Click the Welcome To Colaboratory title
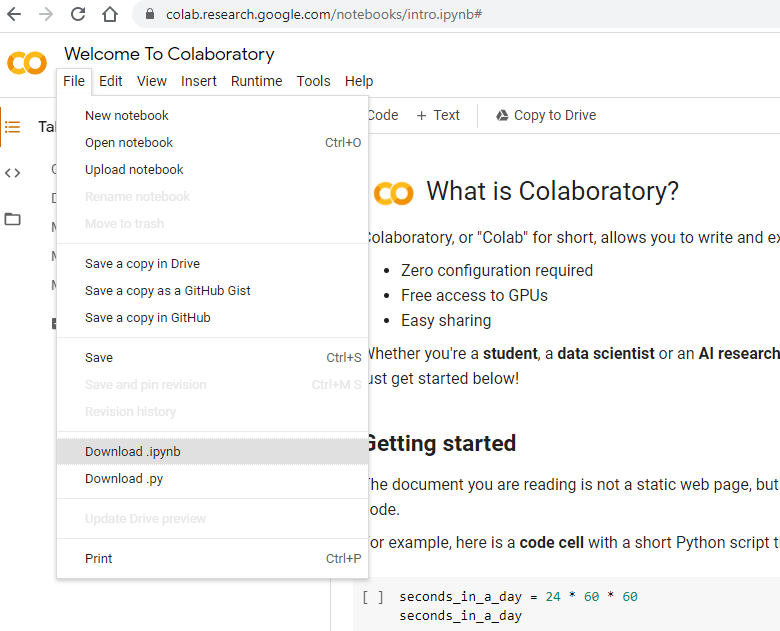Screen dimensions: 780x631 [x=169, y=54]
